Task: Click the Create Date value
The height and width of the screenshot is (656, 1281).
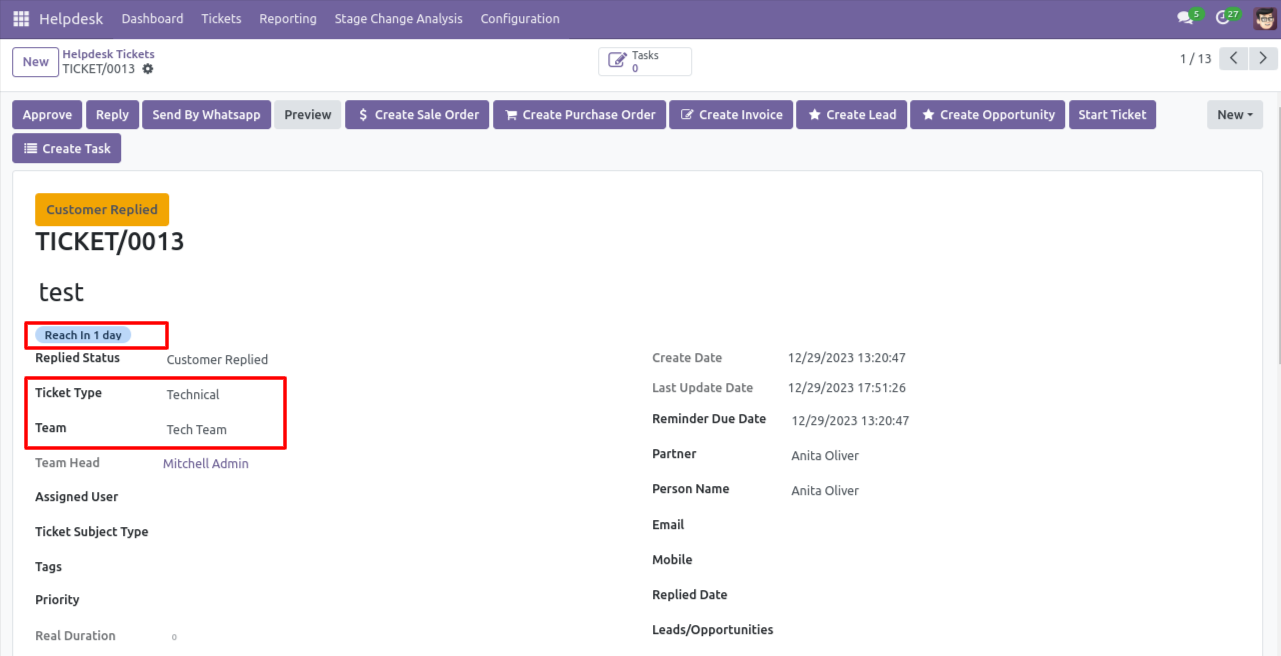Action: click(x=847, y=358)
